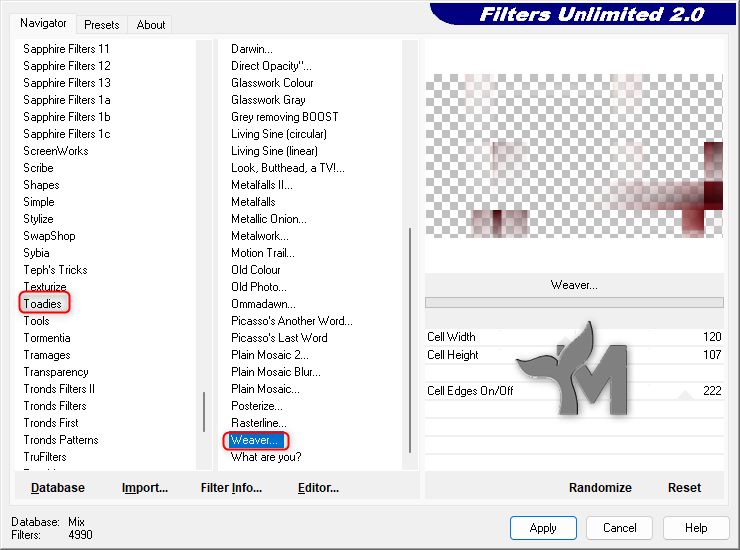Click the Apply button
This screenshot has width=740, height=550.
[543, 527]
